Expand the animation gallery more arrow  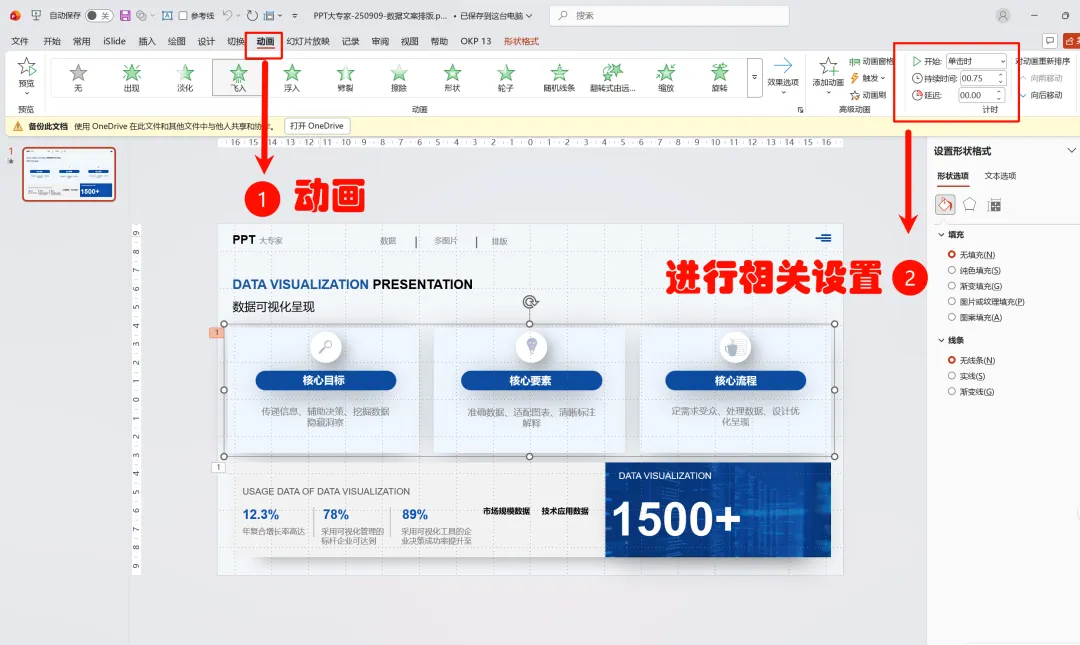(x=754, y=77)
